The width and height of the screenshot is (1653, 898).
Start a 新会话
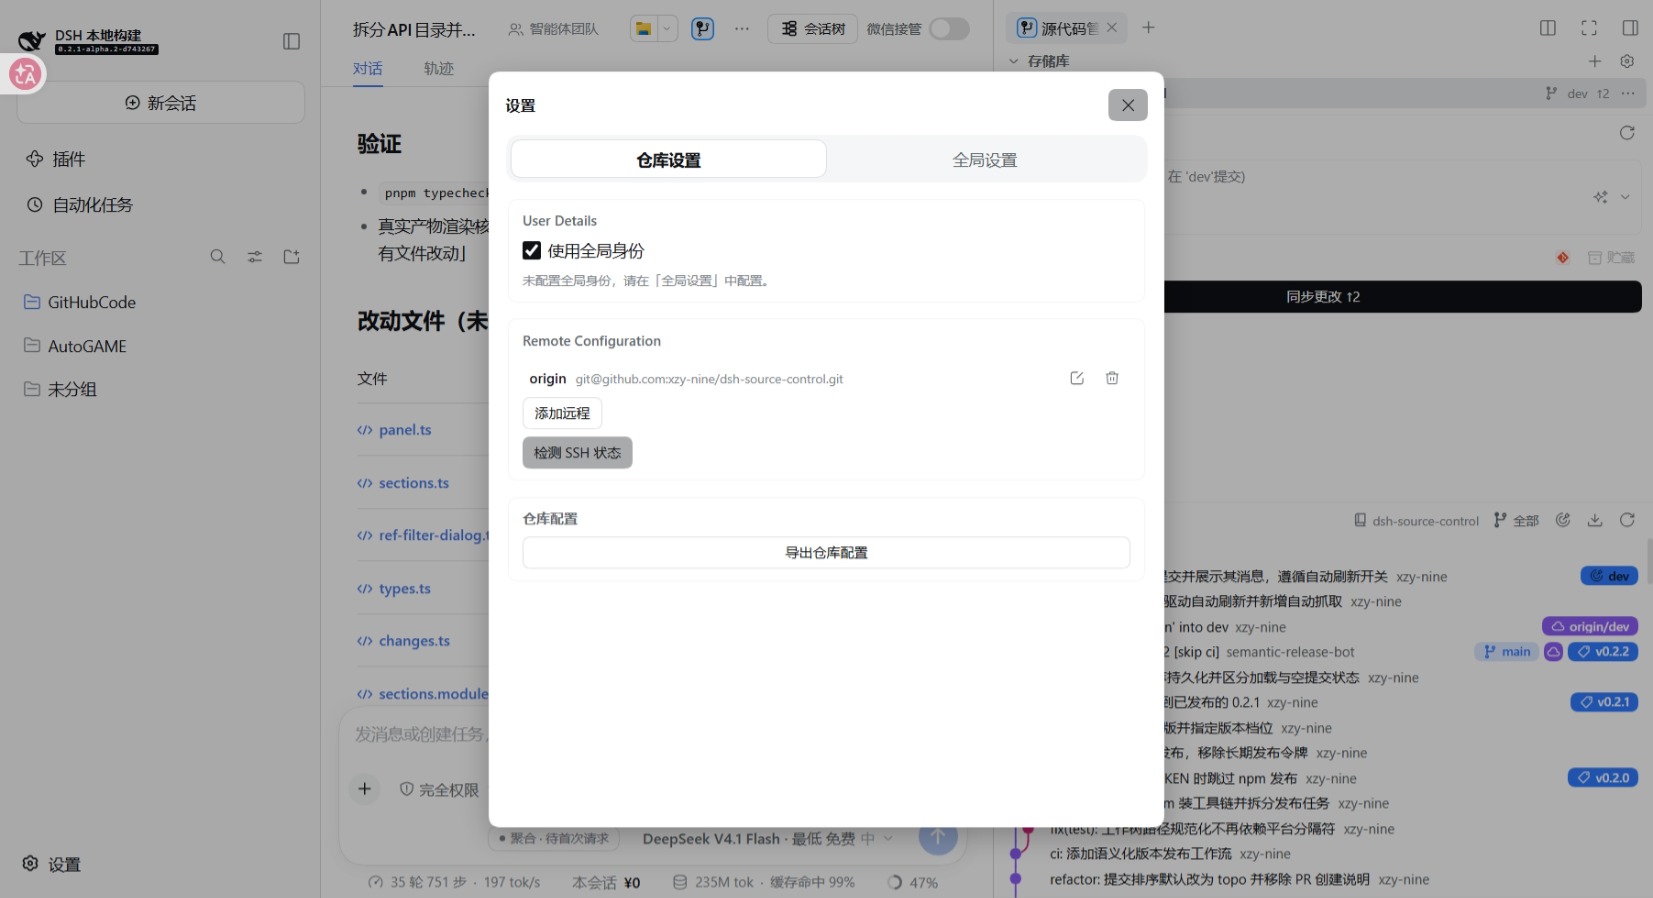pyautogui.click(x=160, y=103)
